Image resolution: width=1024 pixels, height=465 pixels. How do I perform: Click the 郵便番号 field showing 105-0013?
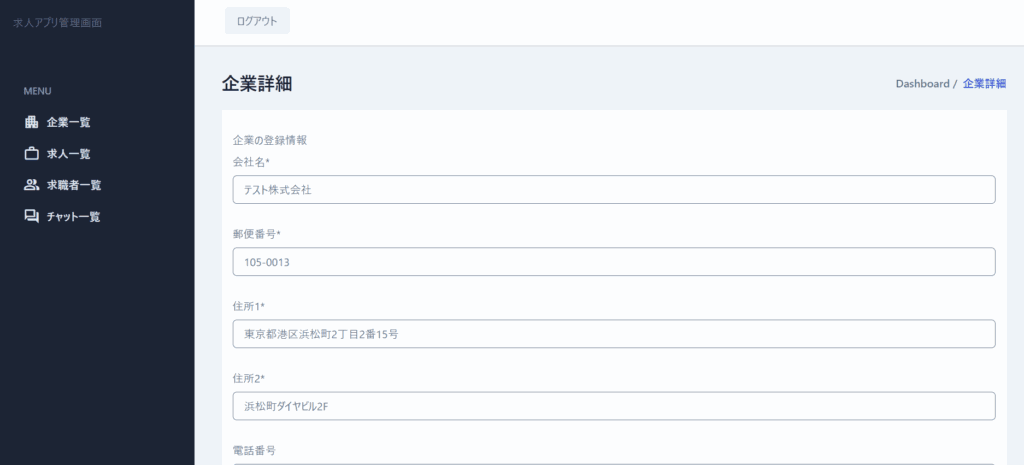[613, 262]
